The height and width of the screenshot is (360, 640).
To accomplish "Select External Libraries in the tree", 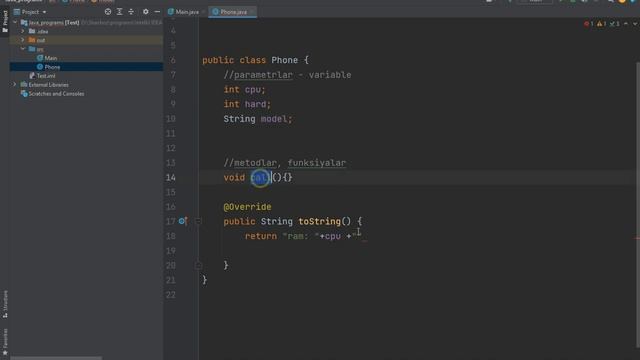I will point(49,84).
